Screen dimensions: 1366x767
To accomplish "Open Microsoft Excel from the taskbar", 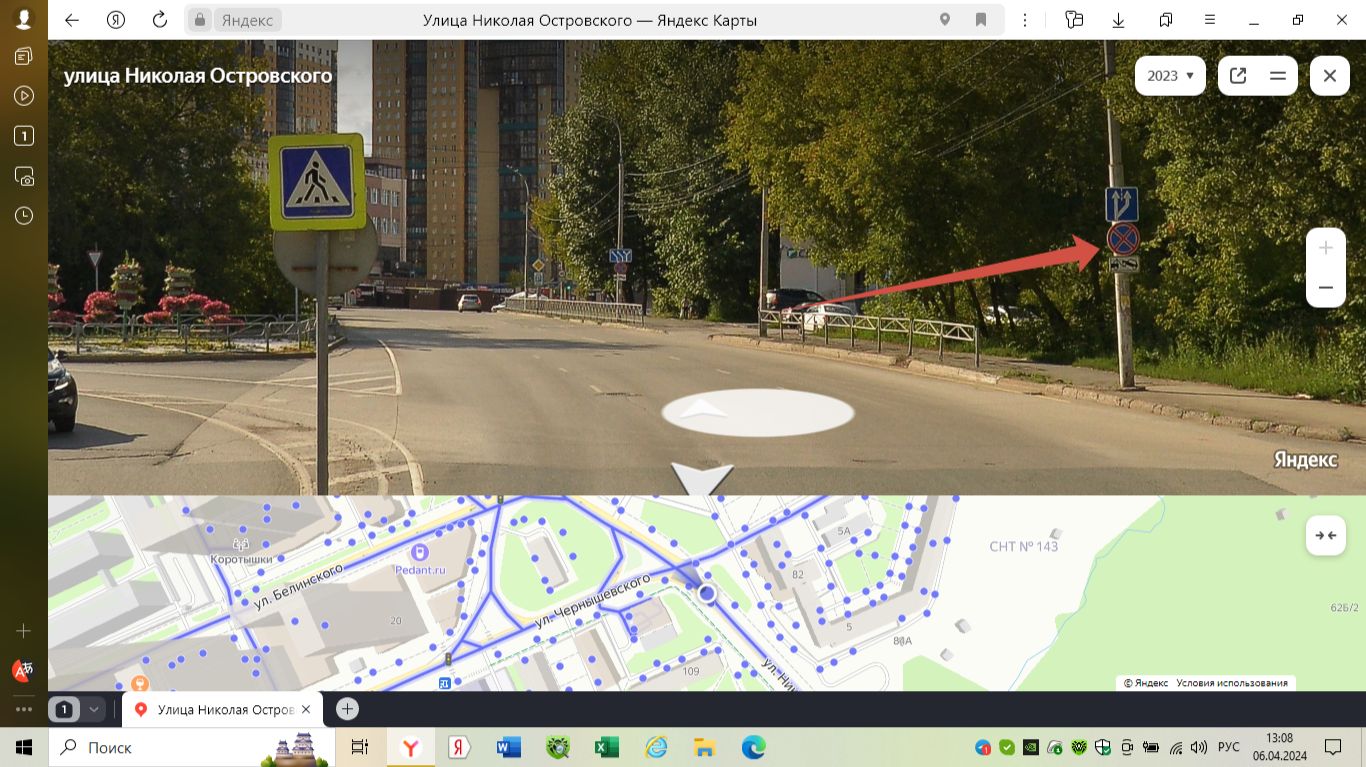I will coord(606,747).
